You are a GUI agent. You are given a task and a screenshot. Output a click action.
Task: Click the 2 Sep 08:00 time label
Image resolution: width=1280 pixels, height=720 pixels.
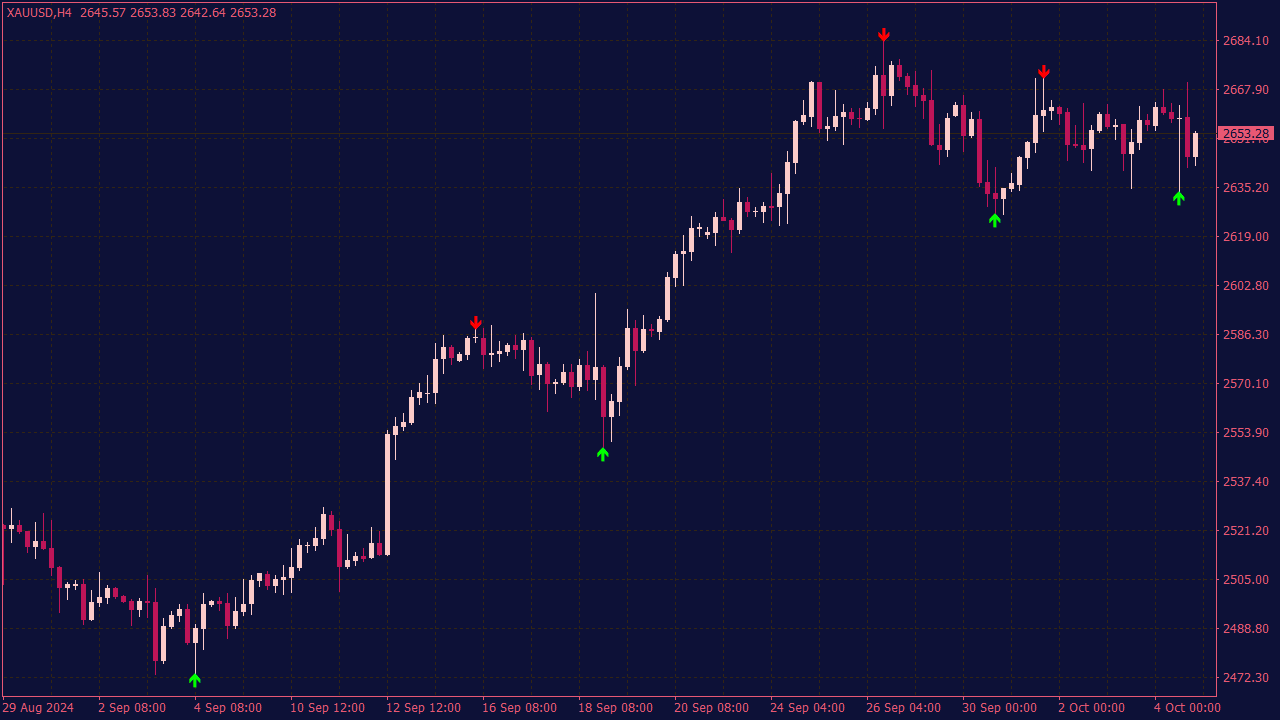132,708
